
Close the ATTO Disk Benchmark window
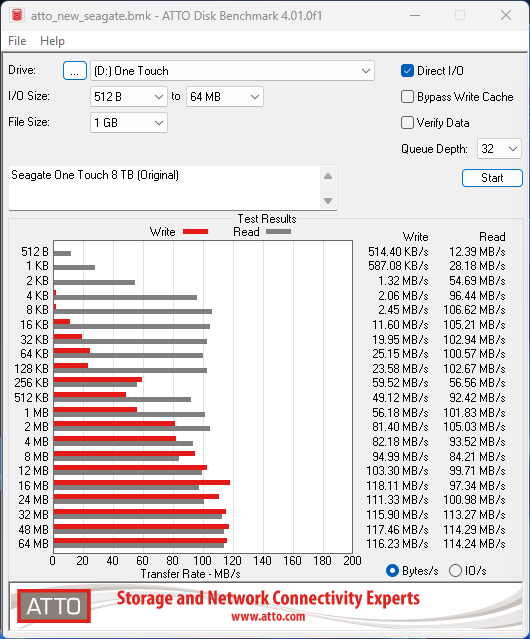(506, 15)
